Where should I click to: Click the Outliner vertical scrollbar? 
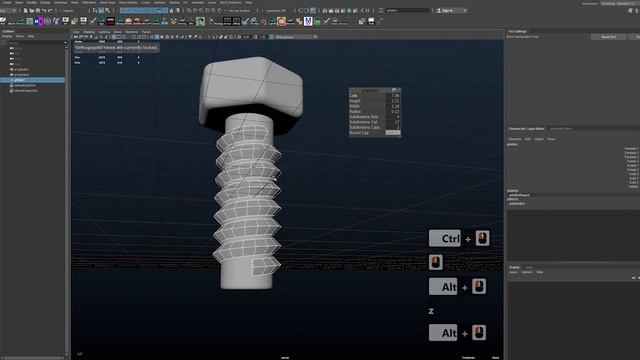tap(67, 200)
